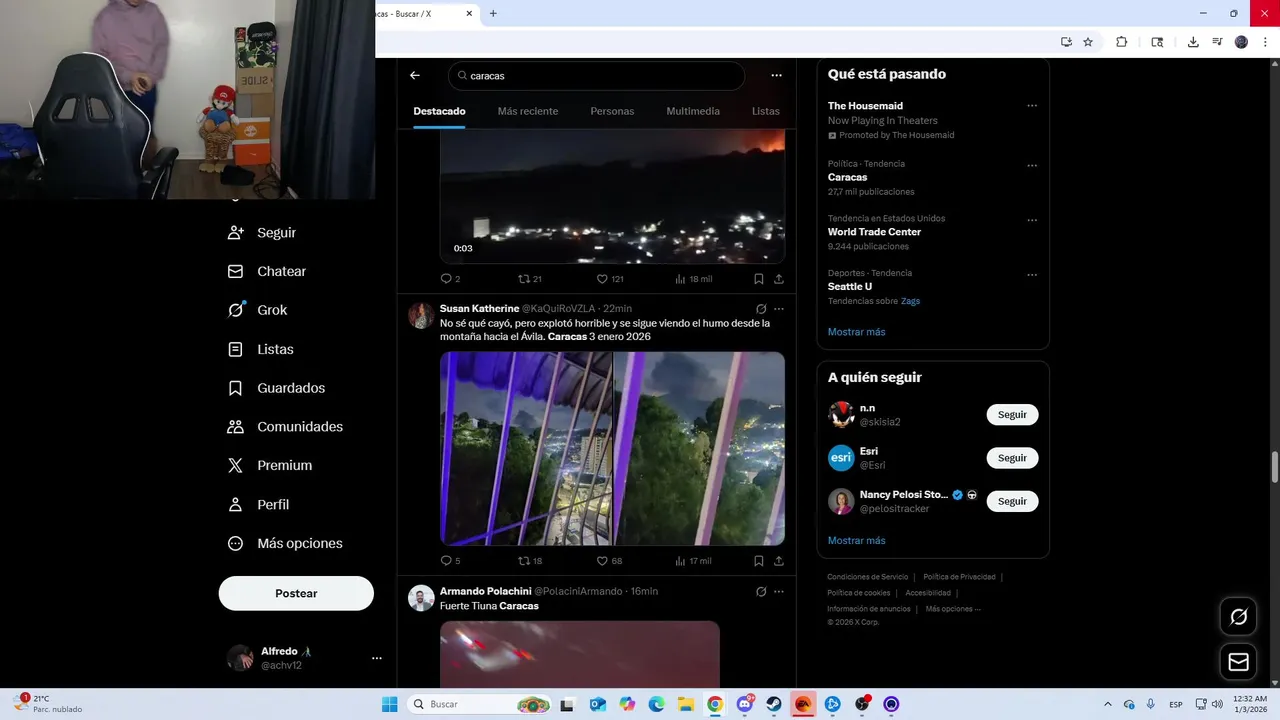Switch to Multimedia tab
This screenshot has width=1280, height=720.
[693, 111]
